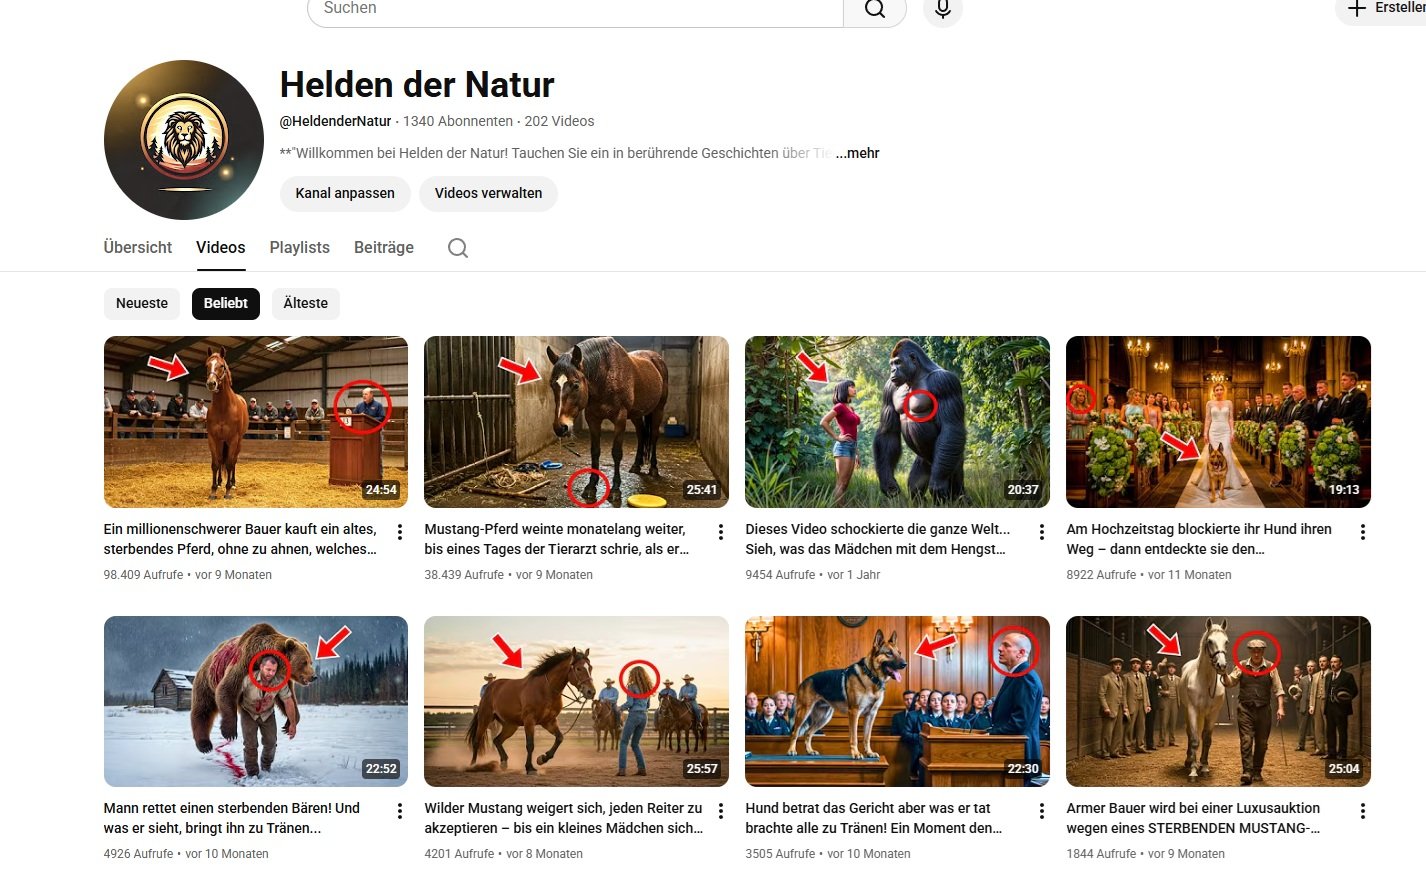Click the Kanal anpassen button
The width and height of the screenshot is (1426, 876).
345,193
